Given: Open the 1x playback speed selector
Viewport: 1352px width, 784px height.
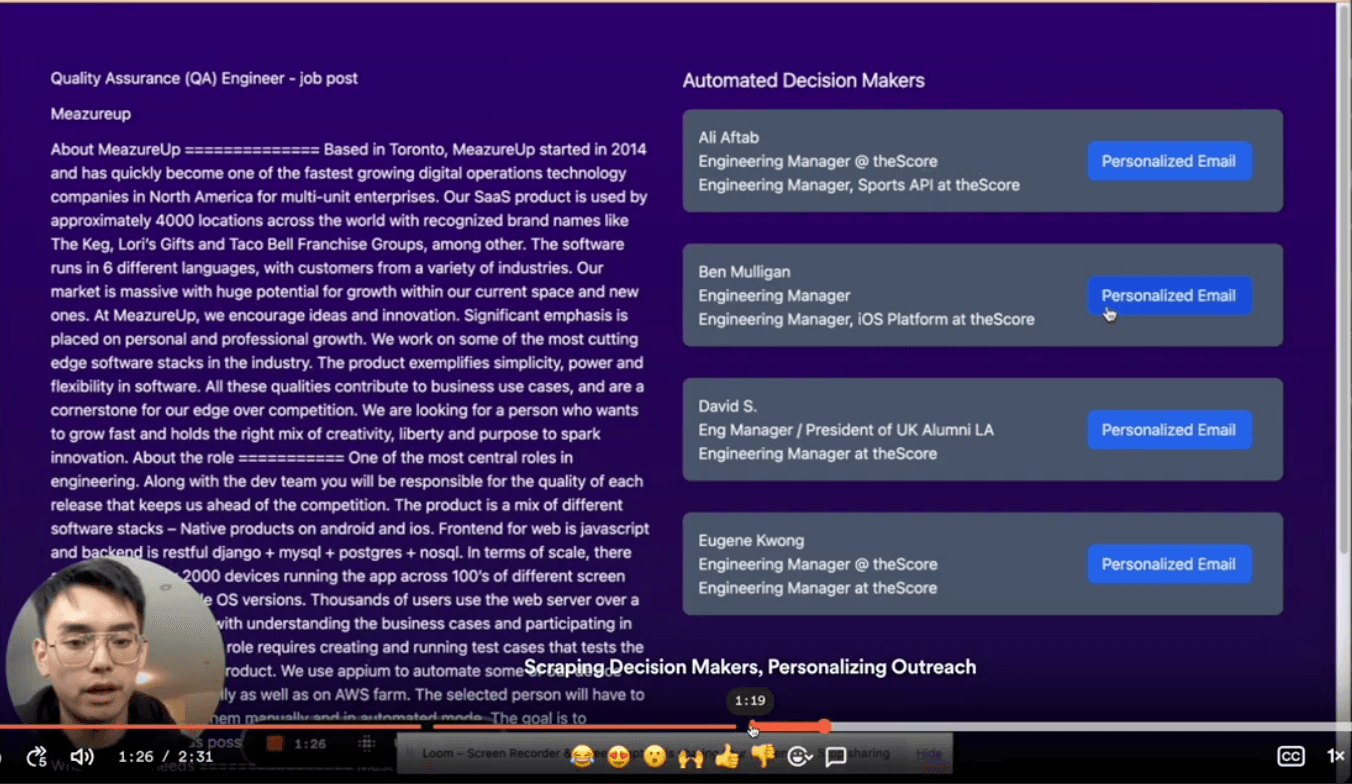Looking at the screenshot, I should (1335, 757).
